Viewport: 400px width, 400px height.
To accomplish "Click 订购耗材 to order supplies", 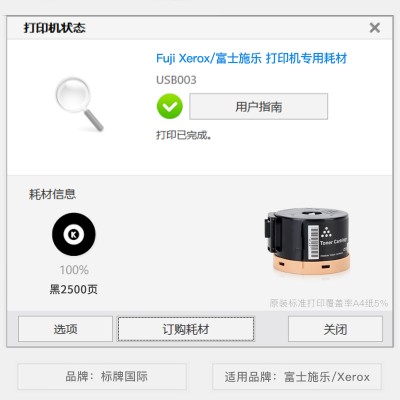I will pyautogui.click(x=186, y=329).
